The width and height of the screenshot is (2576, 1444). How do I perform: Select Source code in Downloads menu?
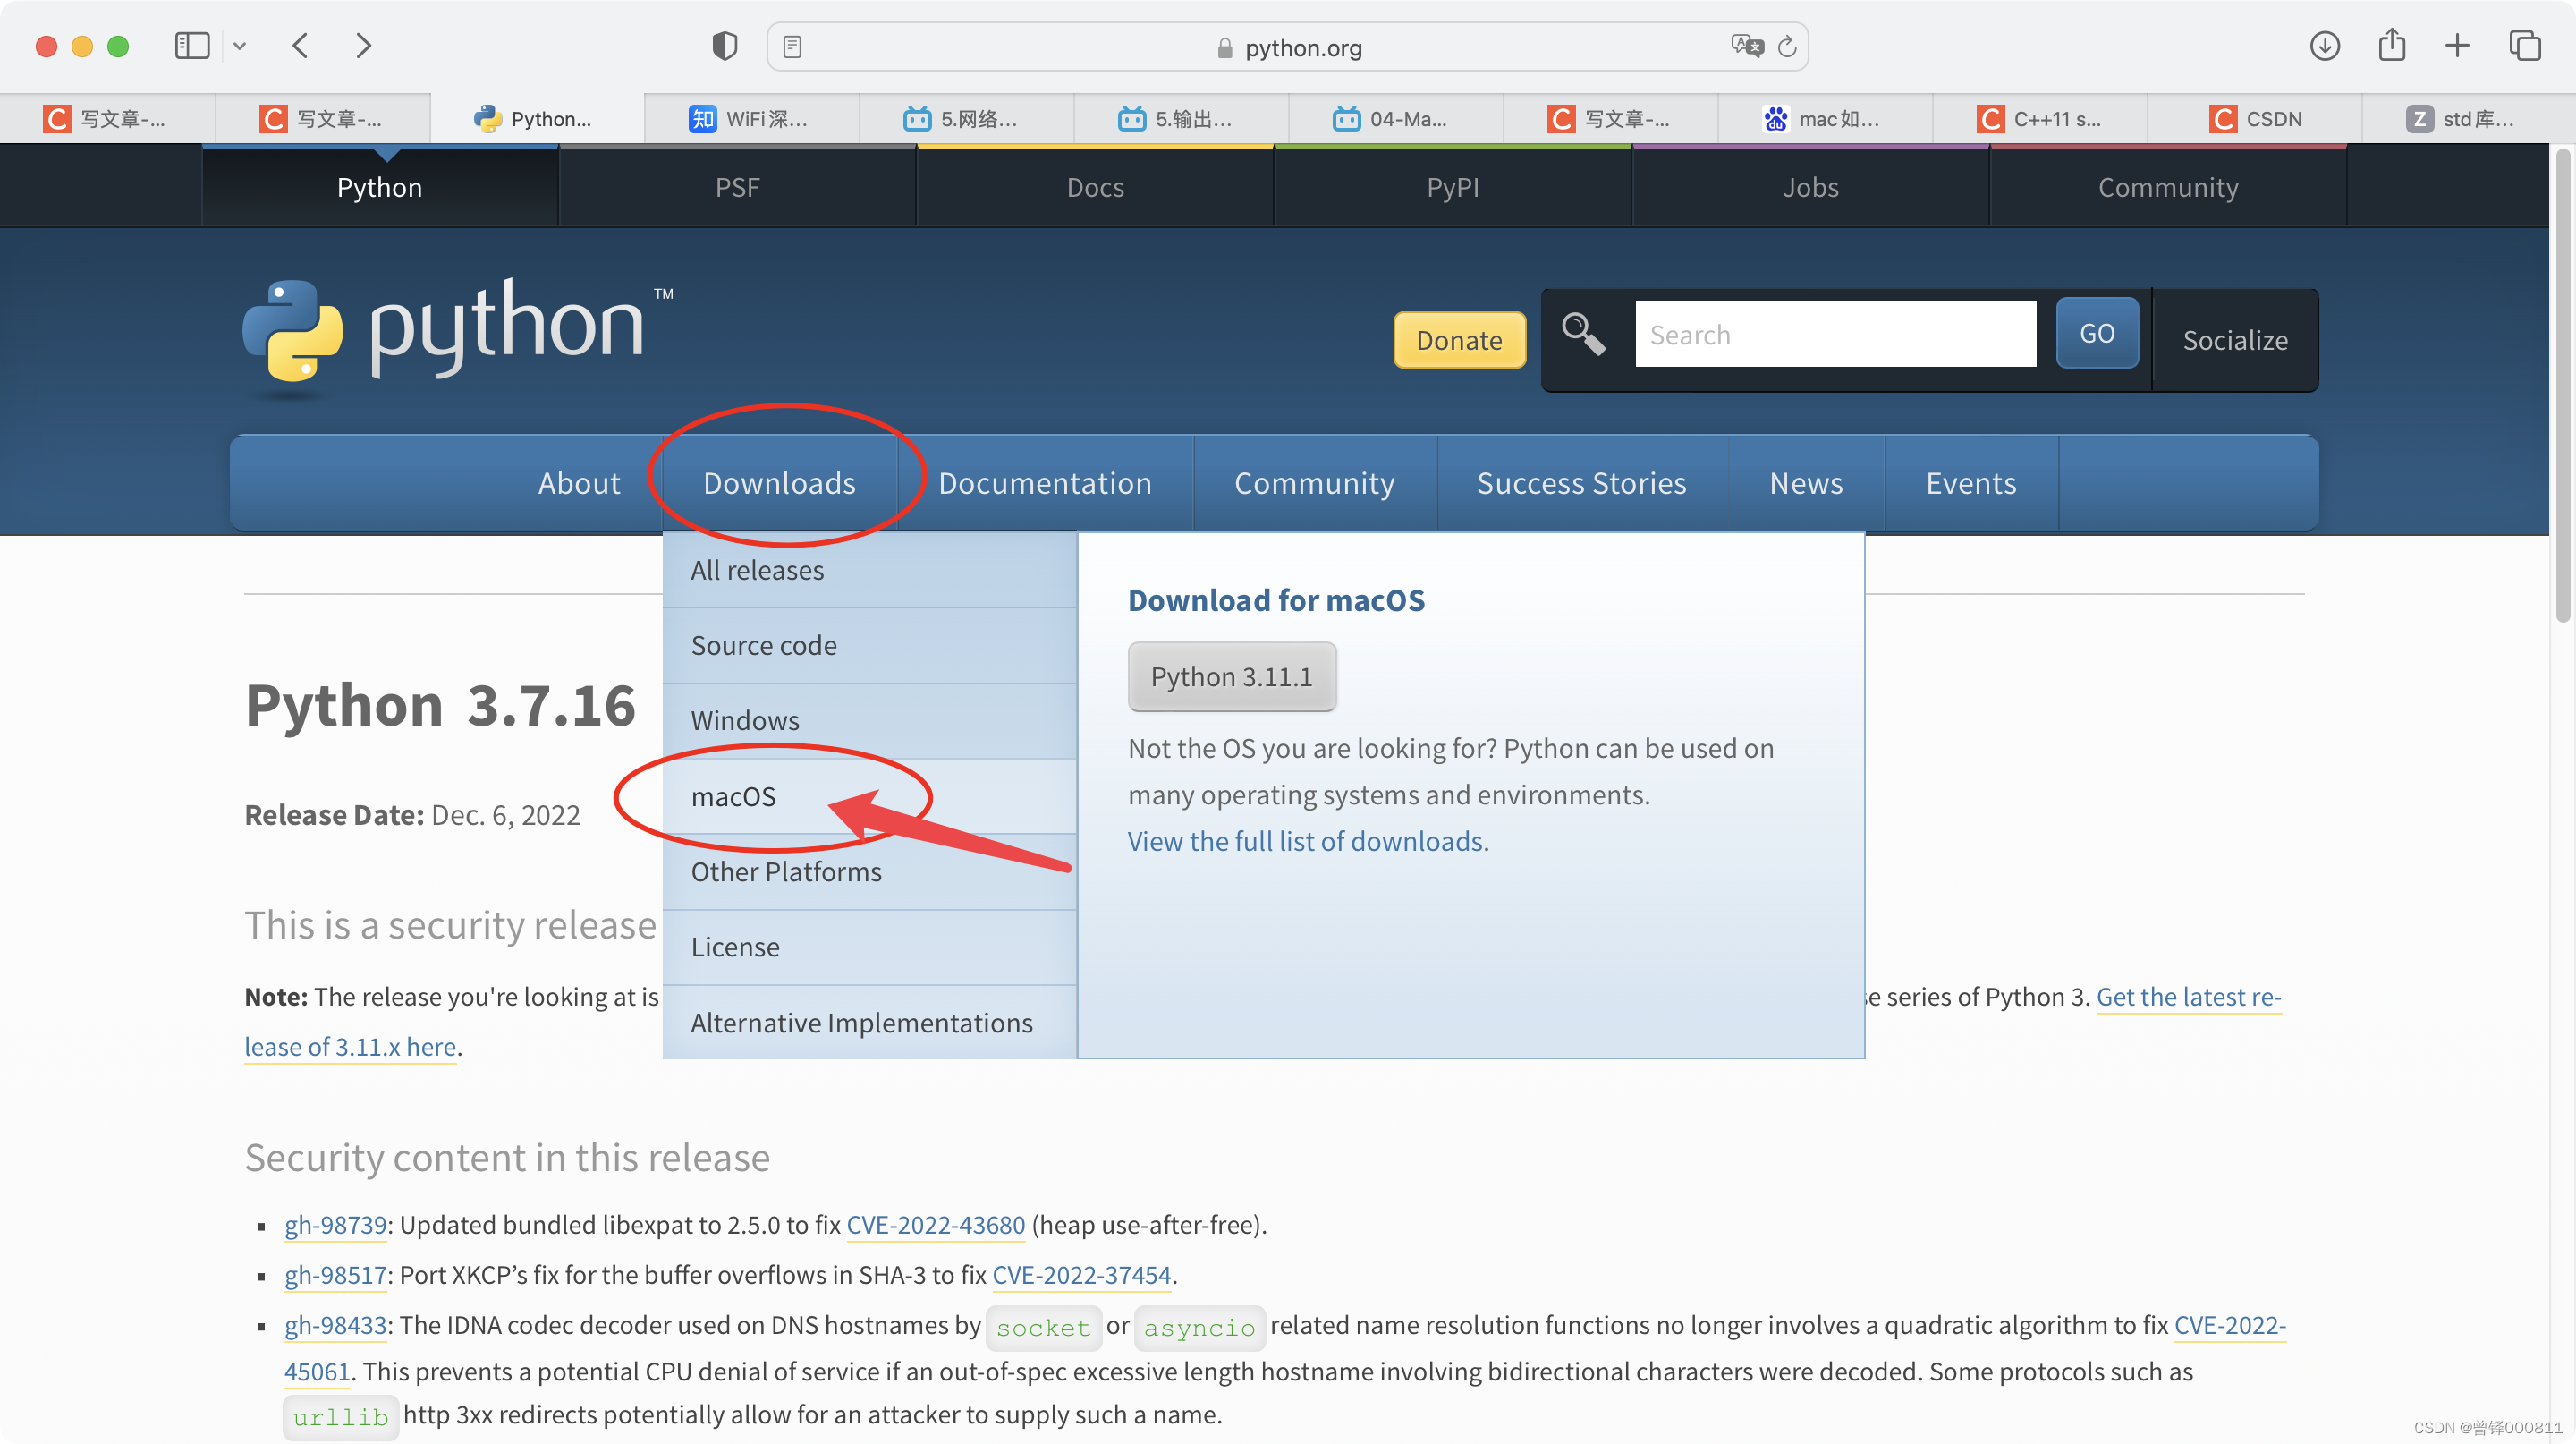pos(869,645)
